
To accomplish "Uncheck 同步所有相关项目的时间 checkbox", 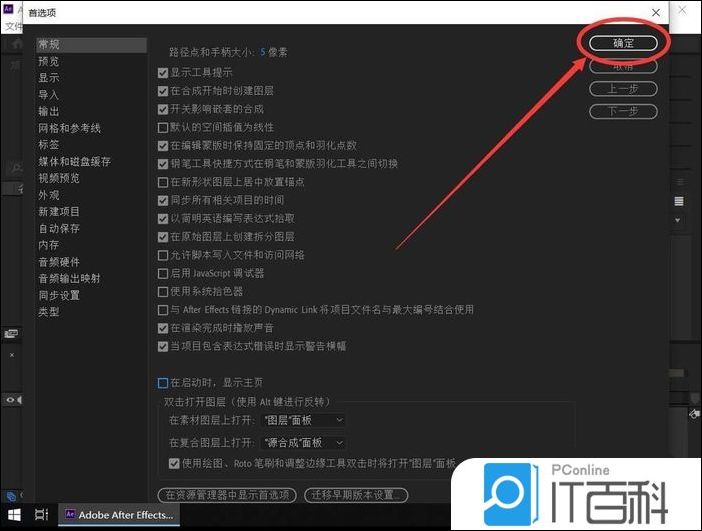I will 163,201.
